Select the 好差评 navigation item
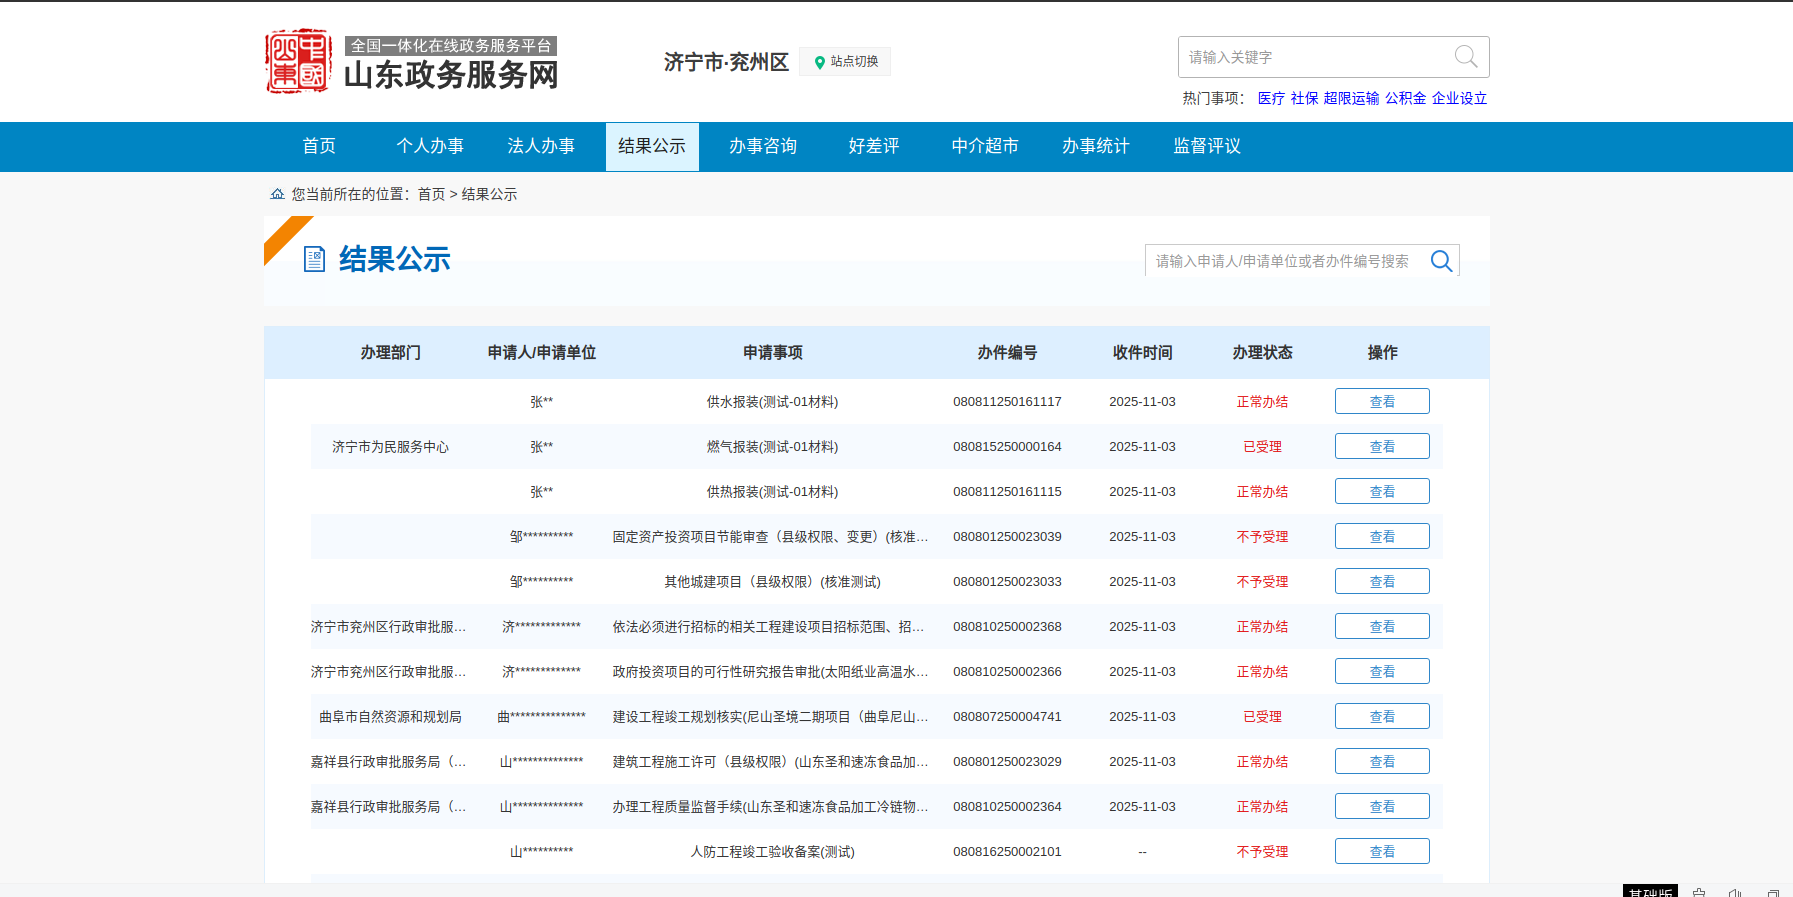 [x=874, y=146]
